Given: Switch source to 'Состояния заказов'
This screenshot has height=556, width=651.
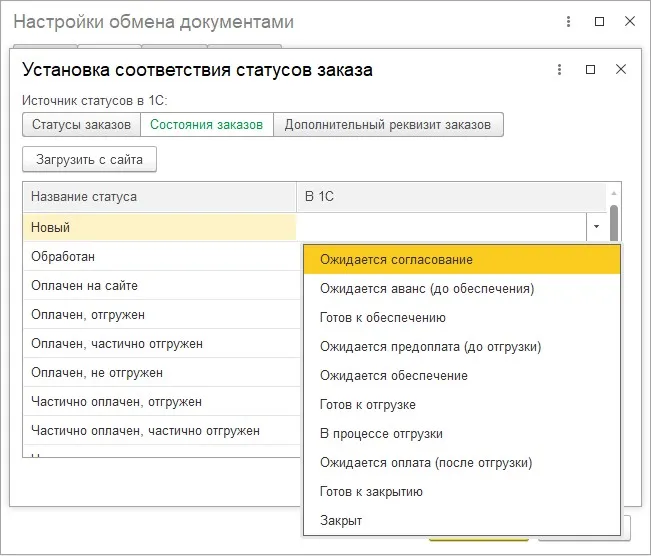Looking at the screenshot, I should [206, 125].
